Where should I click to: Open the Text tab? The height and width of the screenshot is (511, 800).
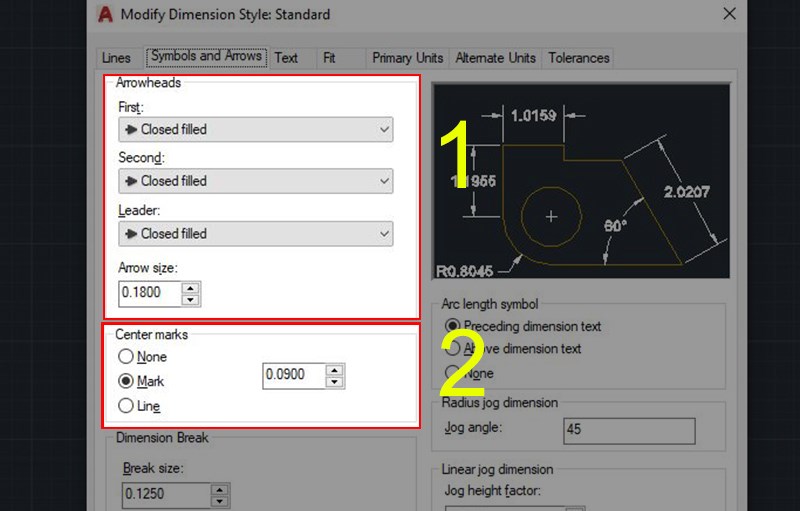coord(286,58)
